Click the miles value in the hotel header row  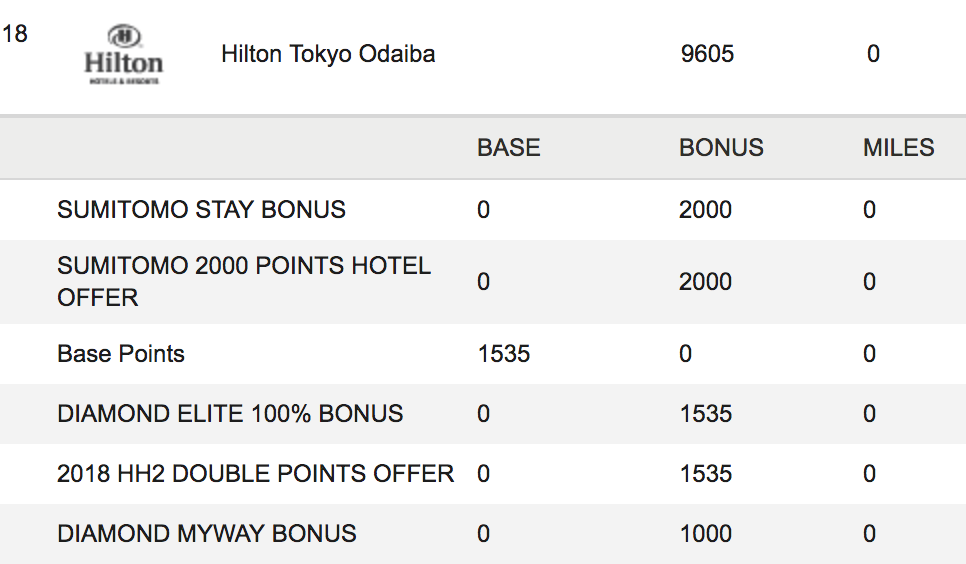873,54
